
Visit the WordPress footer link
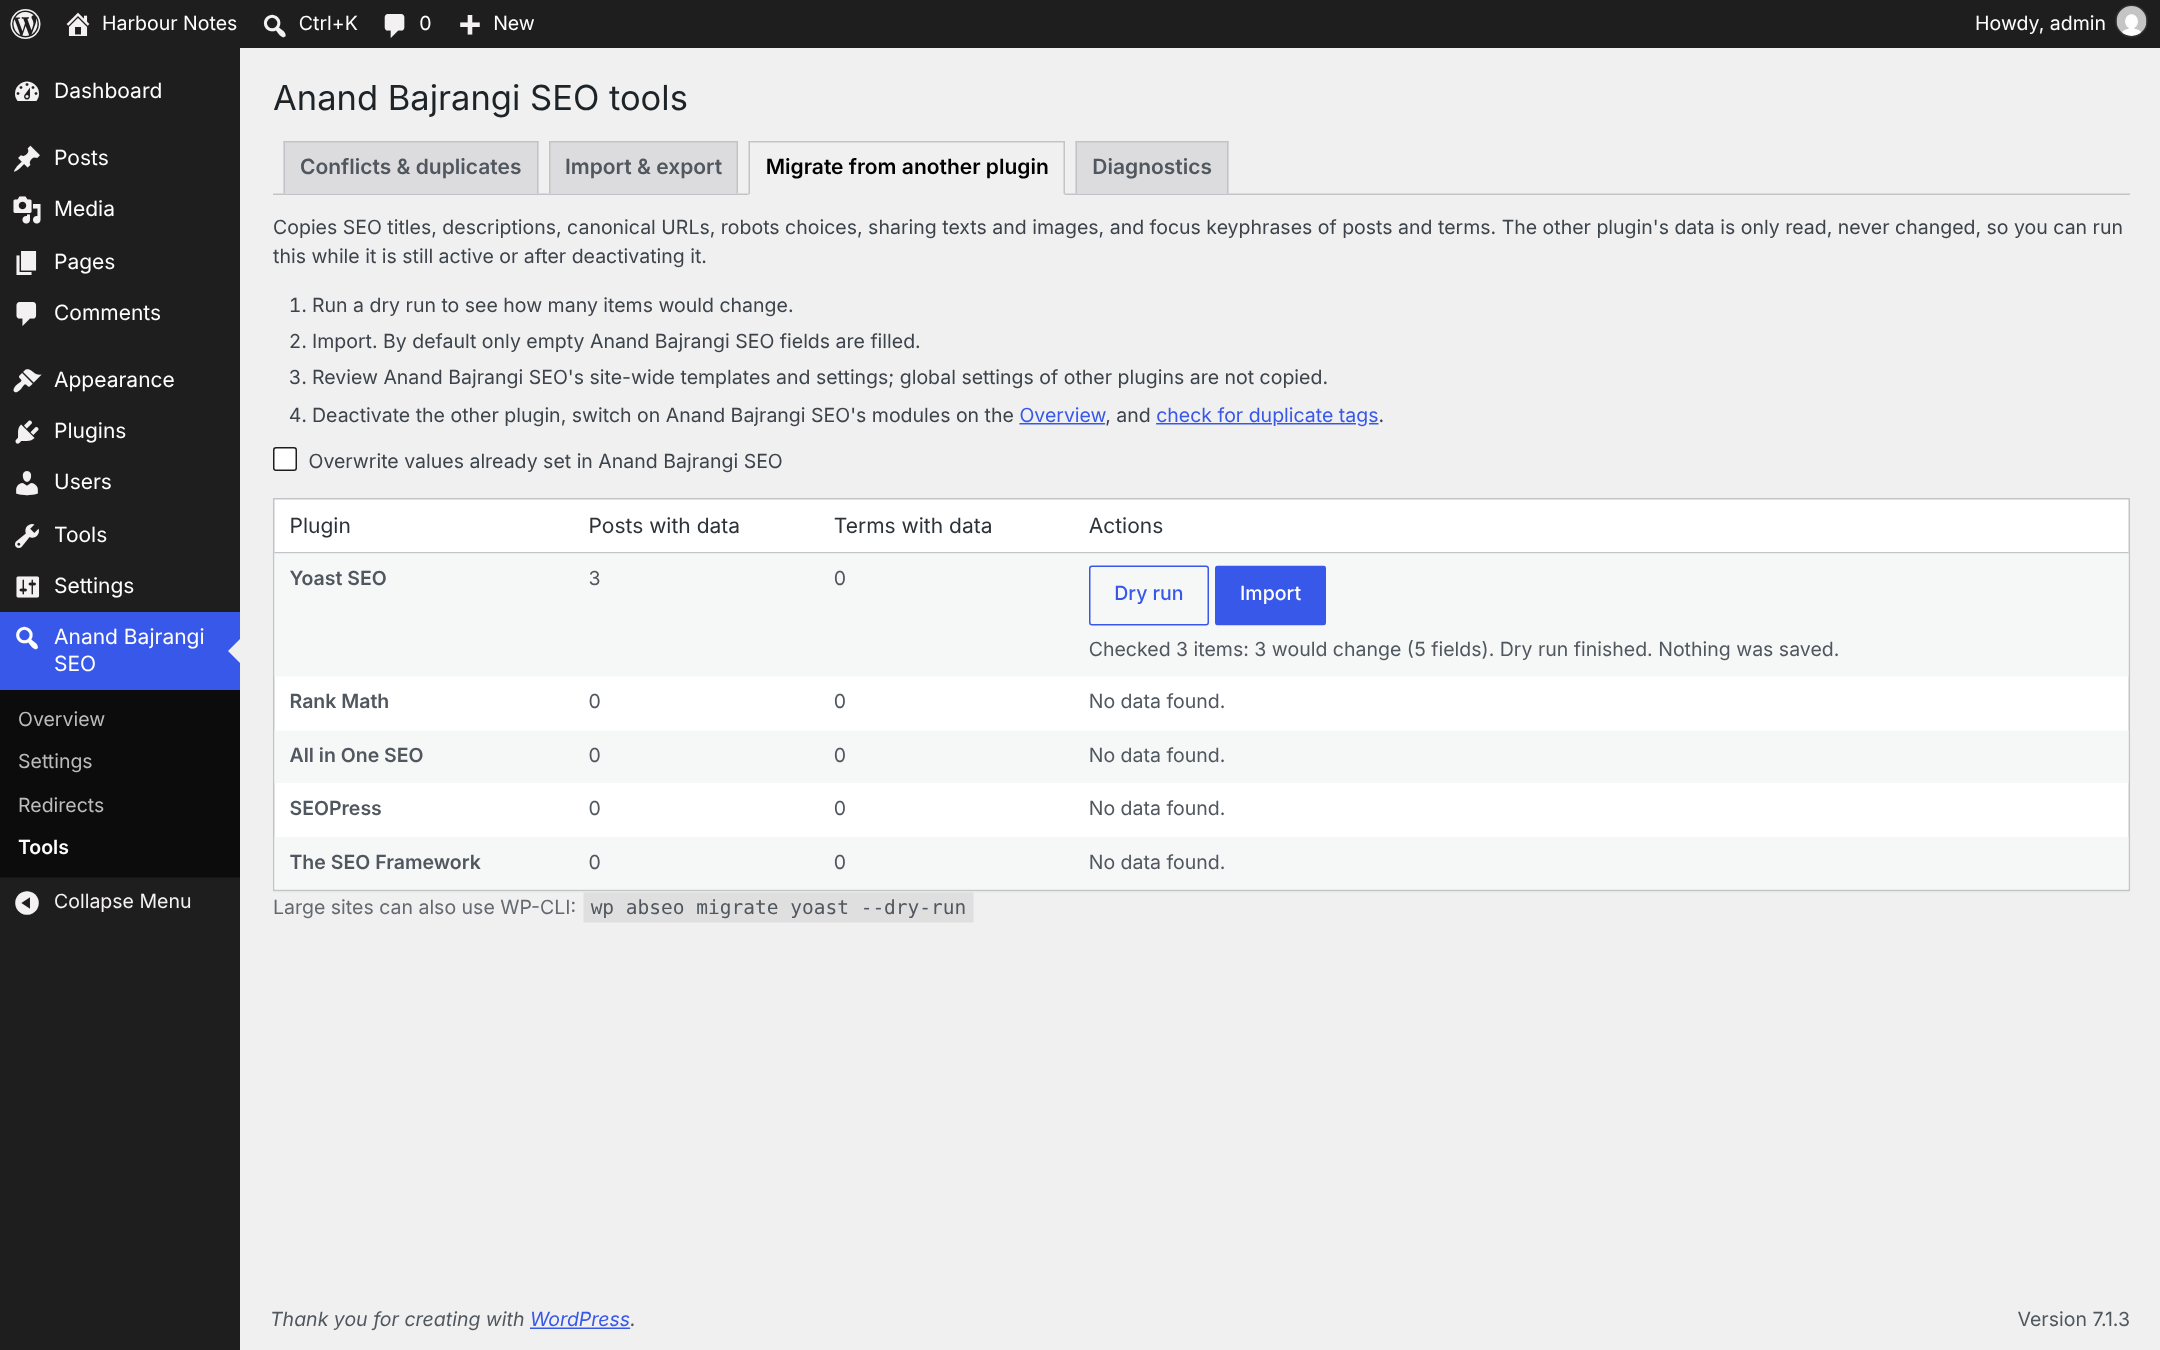tap(580, 1319)
